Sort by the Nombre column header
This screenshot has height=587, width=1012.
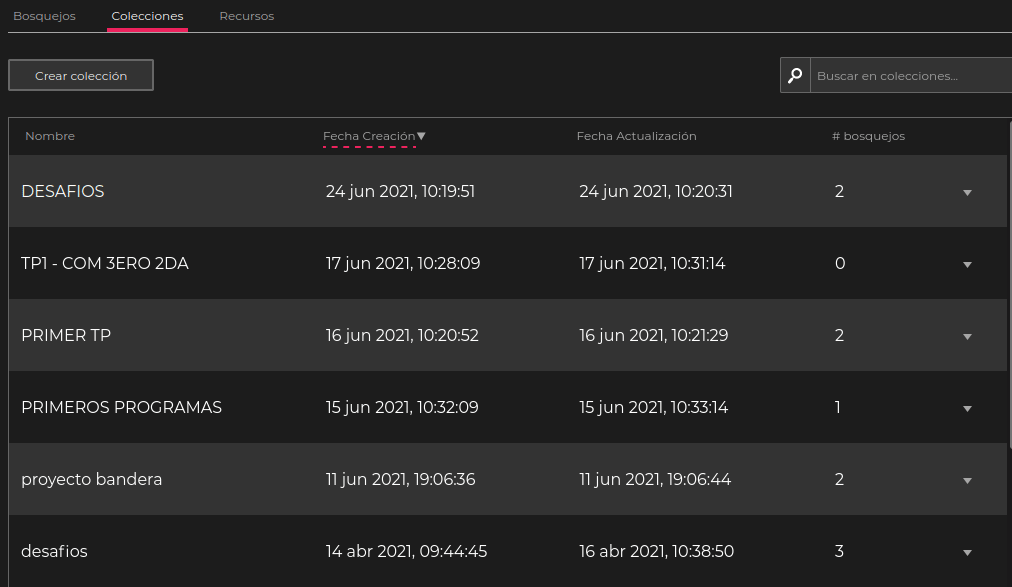tap(50, 136)
